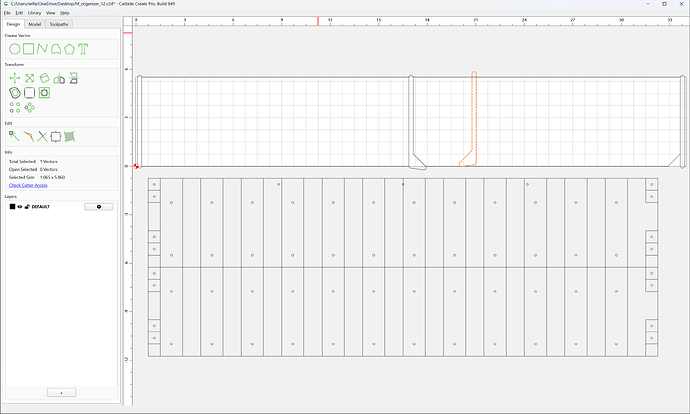
Task: Select the Rectangle vector tool
Action: 28,49
